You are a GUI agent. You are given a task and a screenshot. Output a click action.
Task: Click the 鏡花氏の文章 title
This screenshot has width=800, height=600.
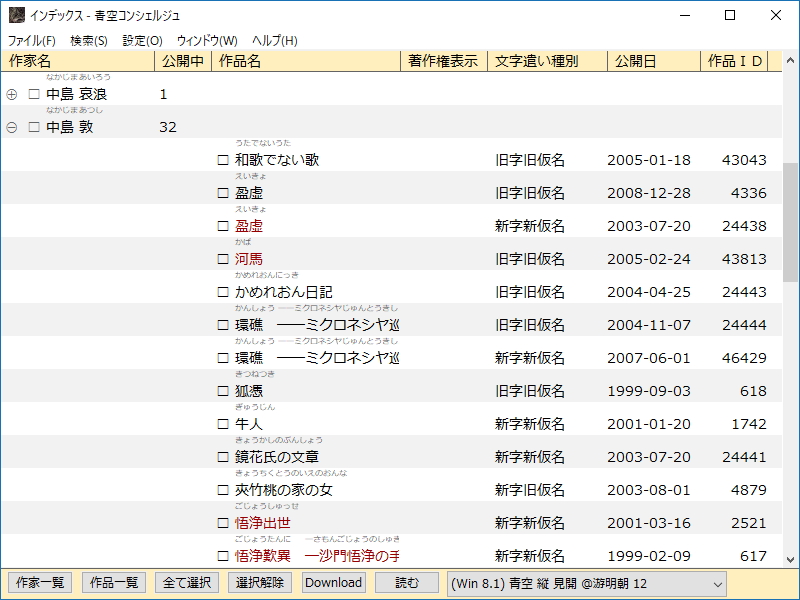[277, 457]
